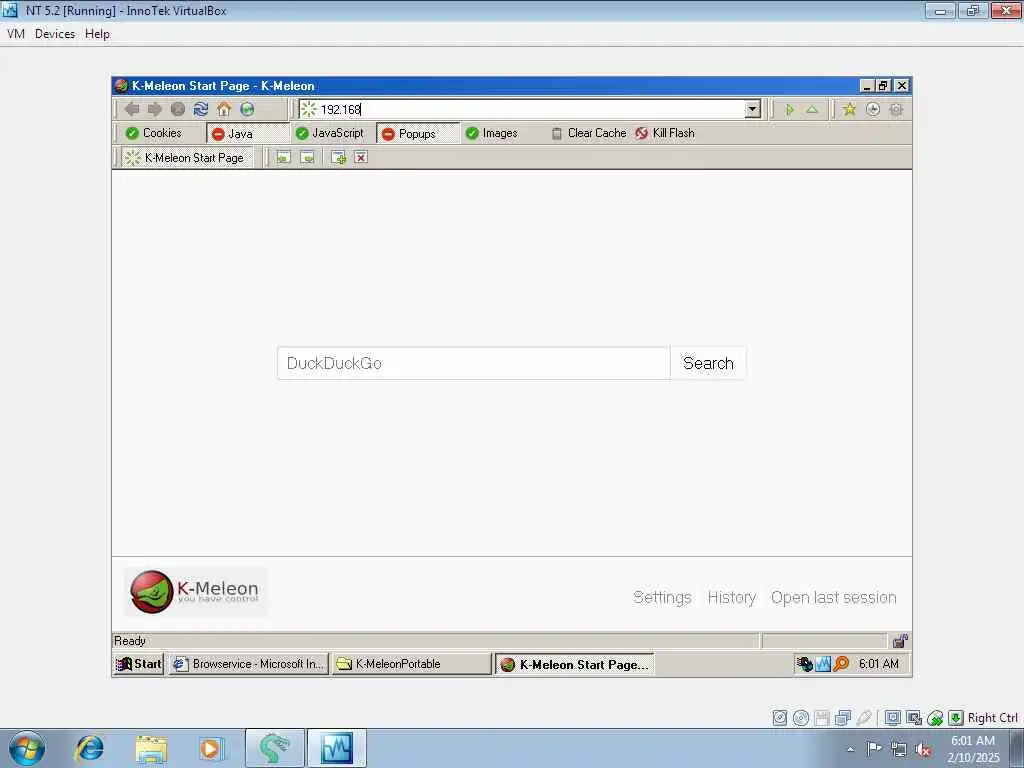This screenshot has width=1024, height=768.
Task: Show hidden Windows tray icons
Action: pyautogui.click(x=850, y=749)
